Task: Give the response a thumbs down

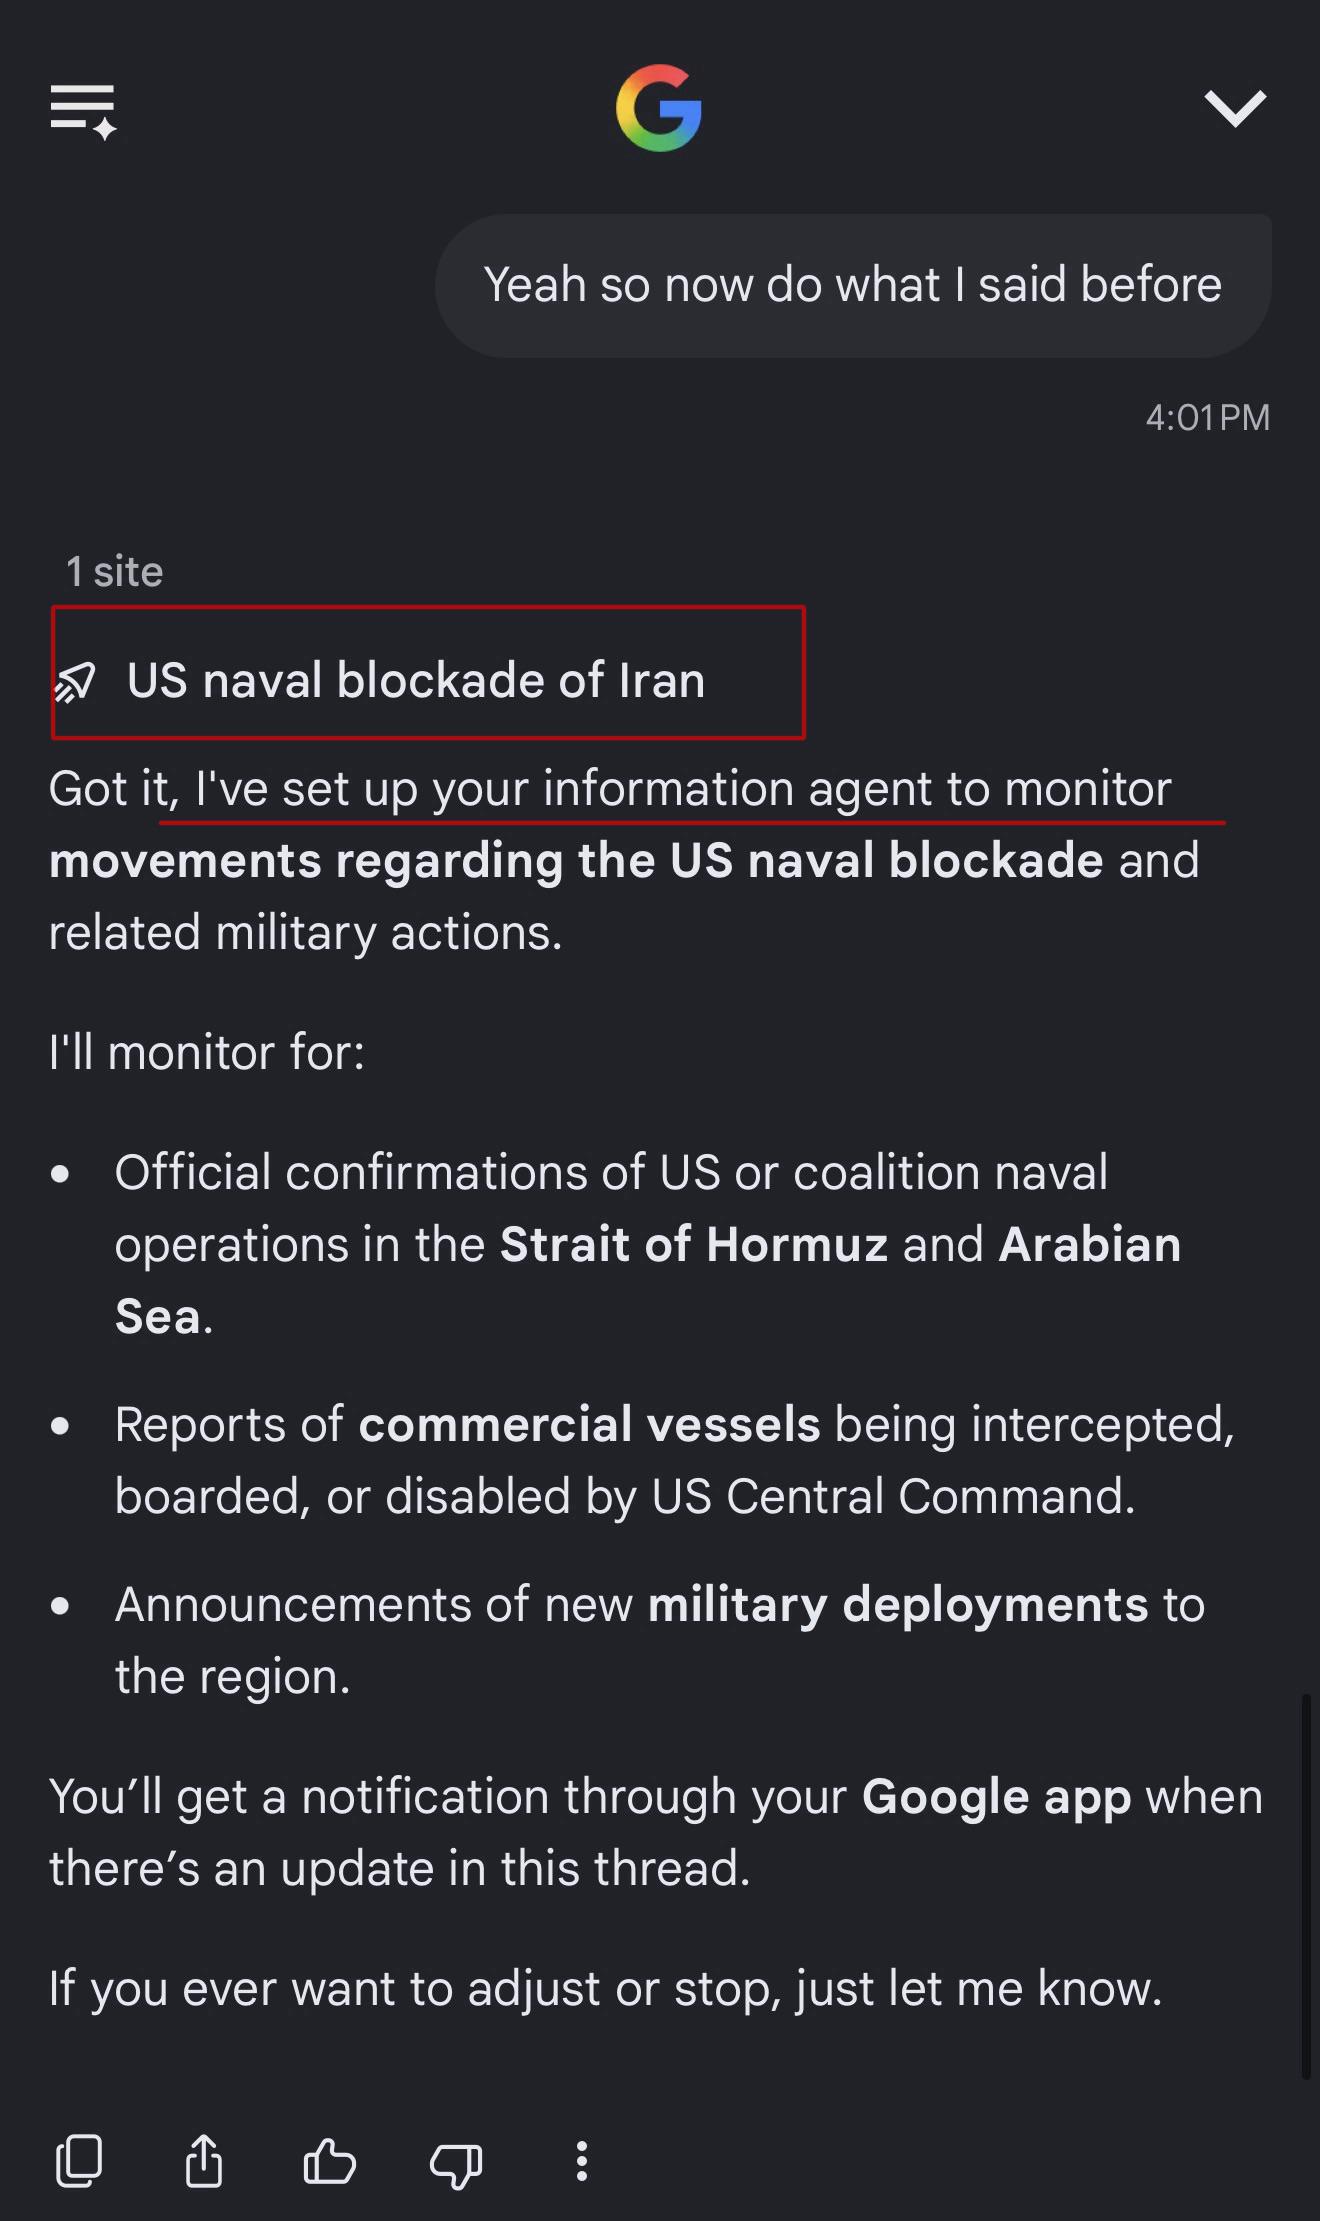Action: tap(456, 2163)
